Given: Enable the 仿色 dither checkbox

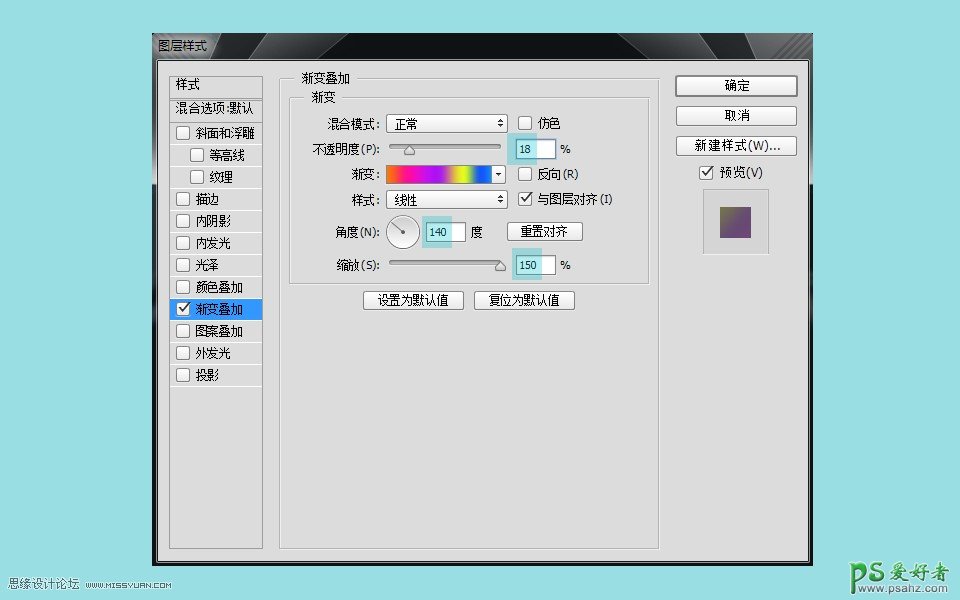Looking at the screenshot, I should [525, 123].
